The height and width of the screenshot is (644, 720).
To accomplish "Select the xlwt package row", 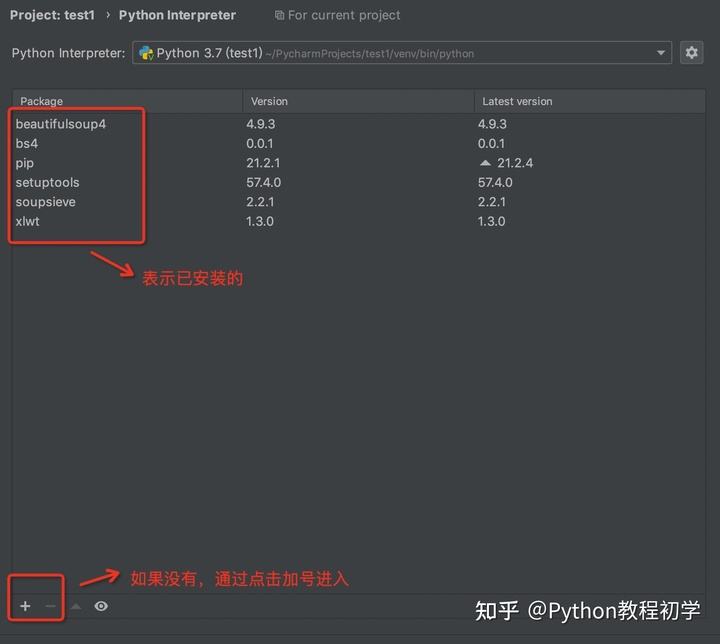I will (x=359, y=221).
